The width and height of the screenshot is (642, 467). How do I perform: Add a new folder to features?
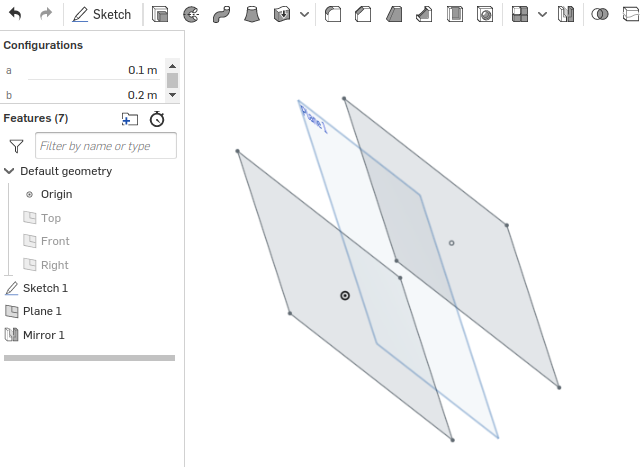[130, 119]
